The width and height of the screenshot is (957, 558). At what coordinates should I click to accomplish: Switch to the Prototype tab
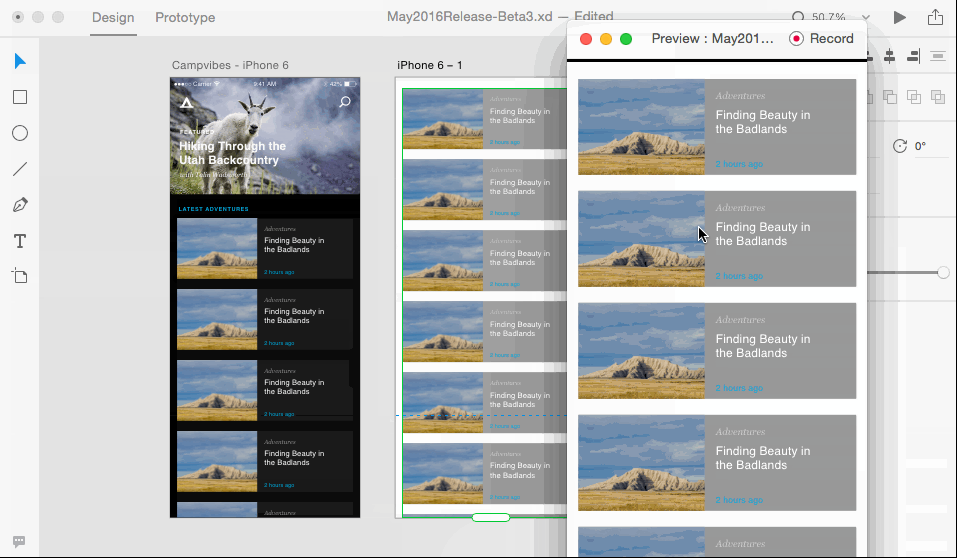185,17
